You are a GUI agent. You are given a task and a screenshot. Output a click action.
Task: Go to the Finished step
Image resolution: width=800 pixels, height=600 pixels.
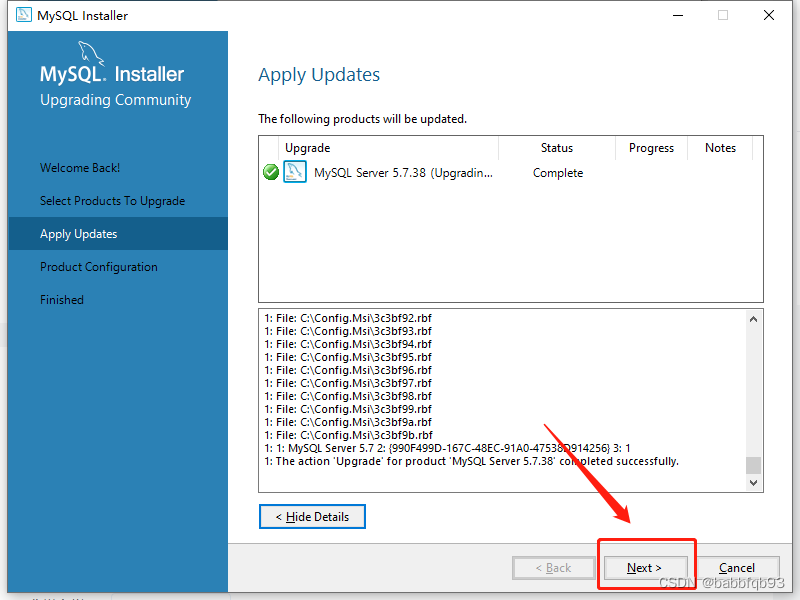pos(62,300)
